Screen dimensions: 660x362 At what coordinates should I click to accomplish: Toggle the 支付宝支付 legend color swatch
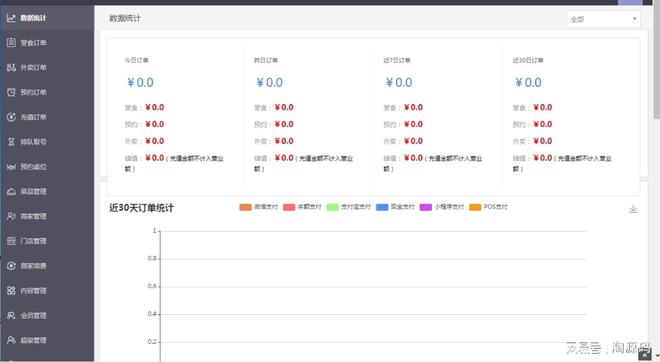[x=333, y=207]
